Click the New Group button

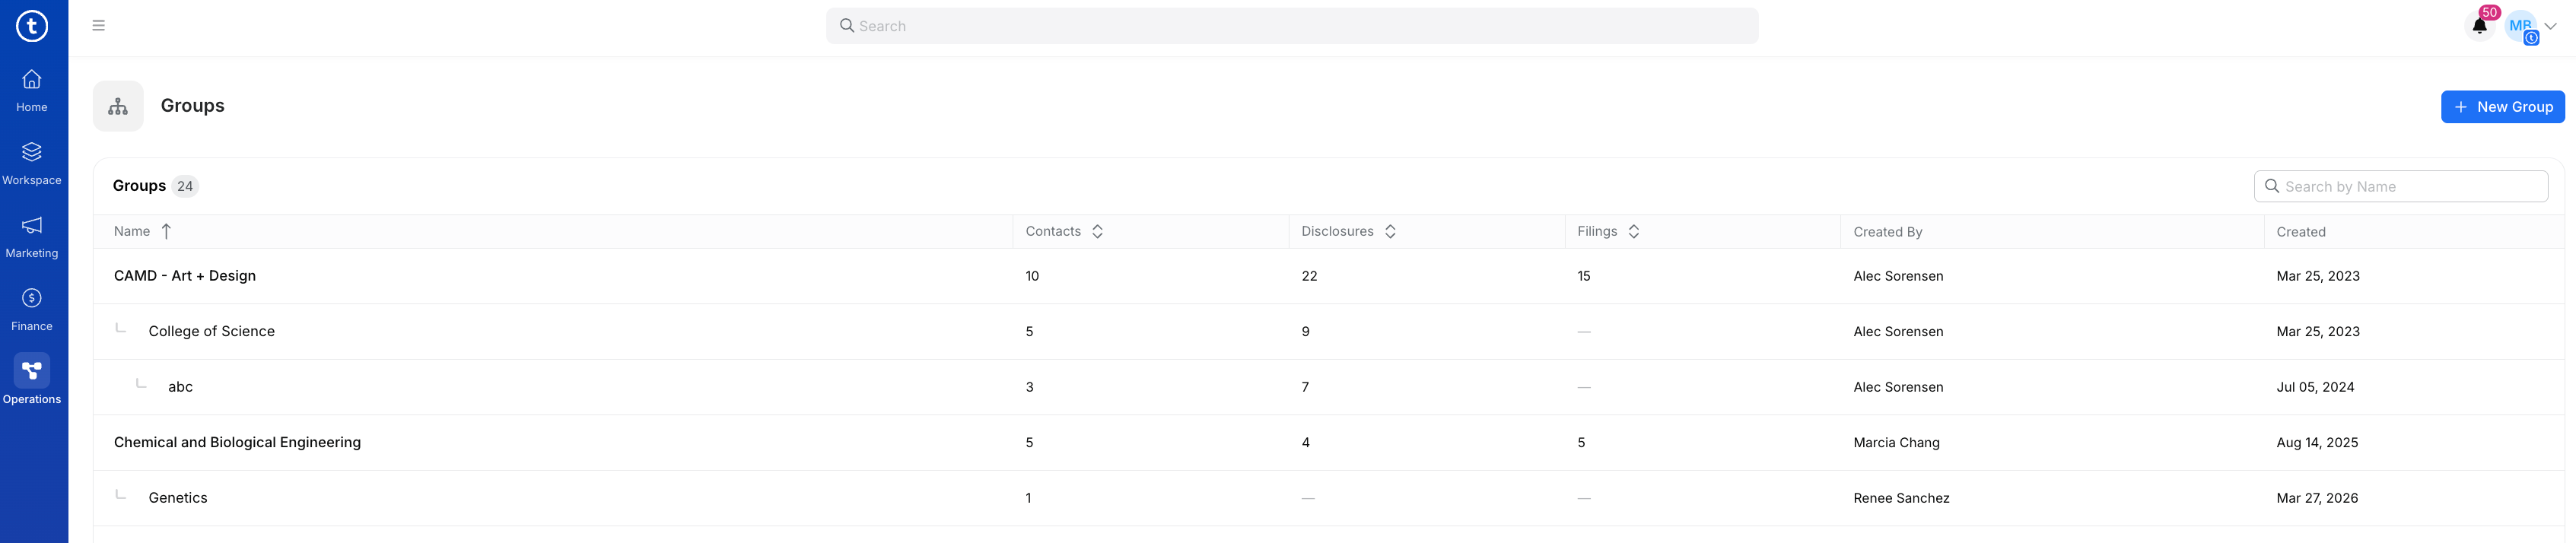click(2502, 107)
